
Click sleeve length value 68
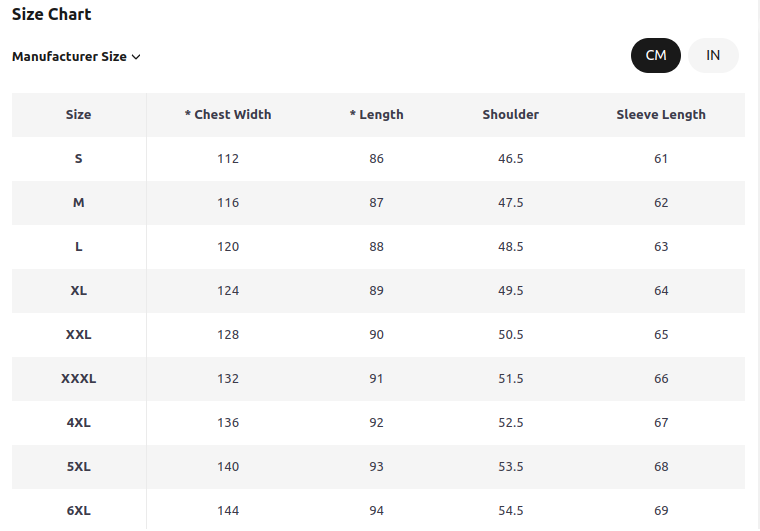tap(661, 467)
